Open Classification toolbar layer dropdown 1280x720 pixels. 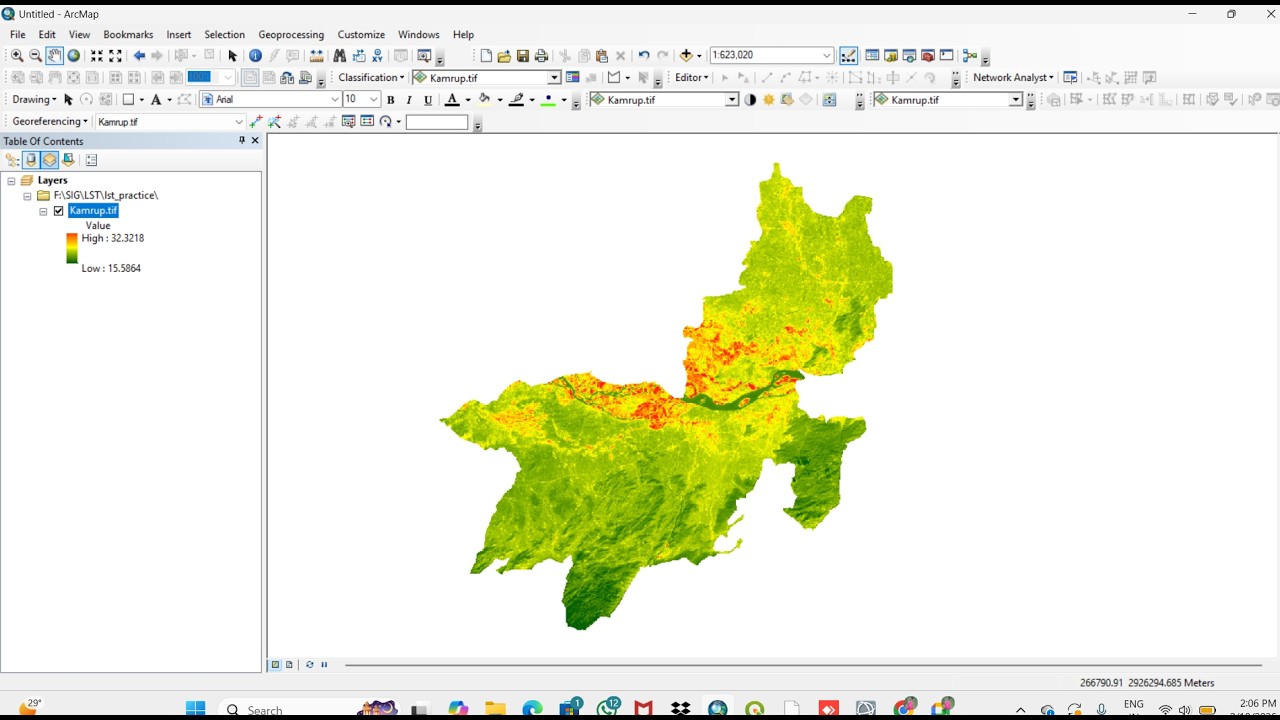pos(553,78)
